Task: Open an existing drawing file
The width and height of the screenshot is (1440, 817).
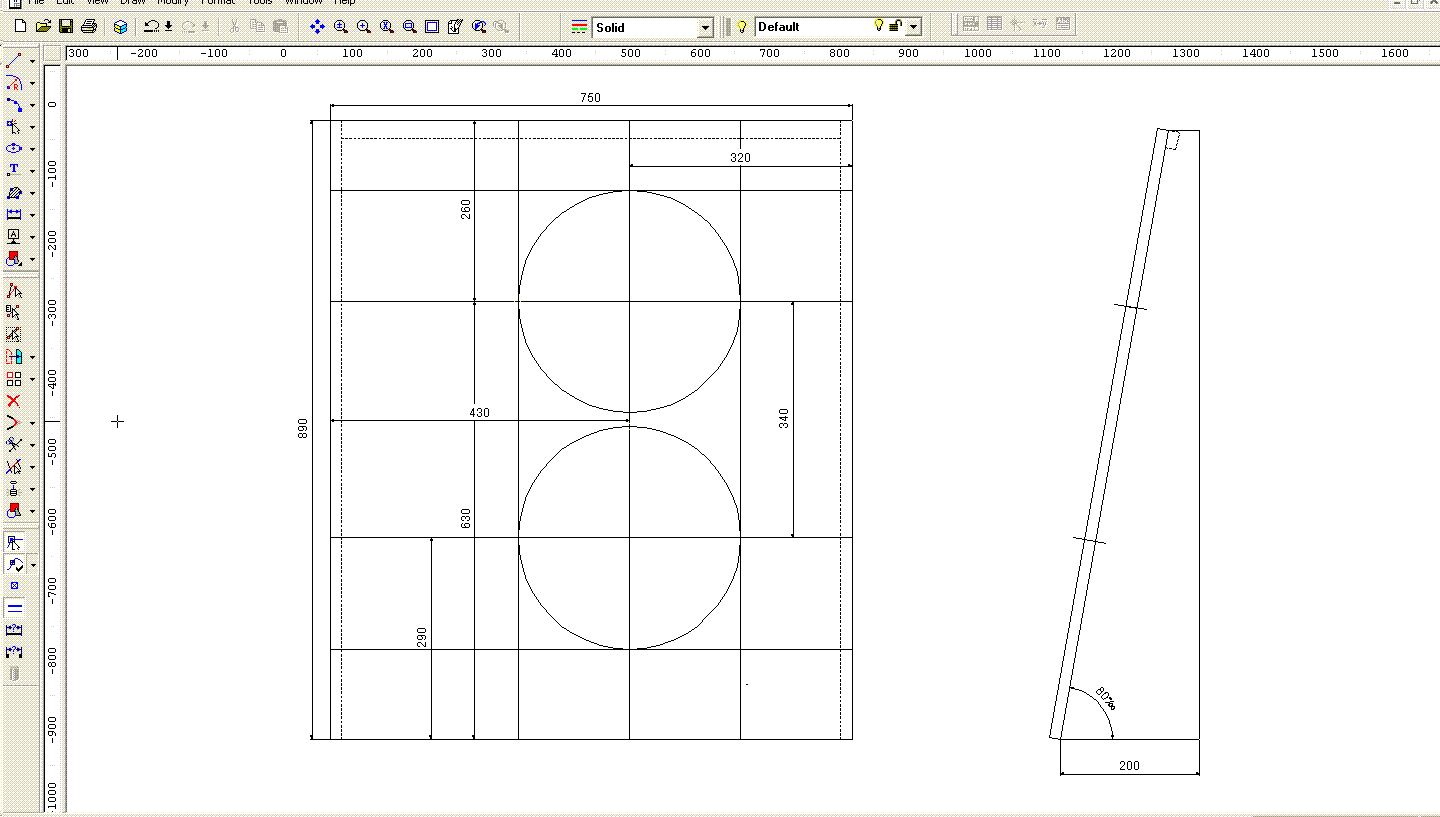Action: pos(43,27)
